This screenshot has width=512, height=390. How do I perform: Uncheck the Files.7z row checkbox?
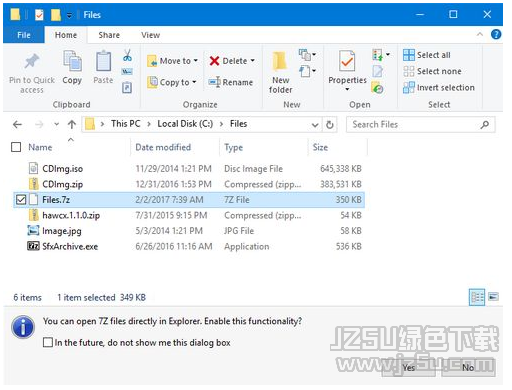coord(21,200)
